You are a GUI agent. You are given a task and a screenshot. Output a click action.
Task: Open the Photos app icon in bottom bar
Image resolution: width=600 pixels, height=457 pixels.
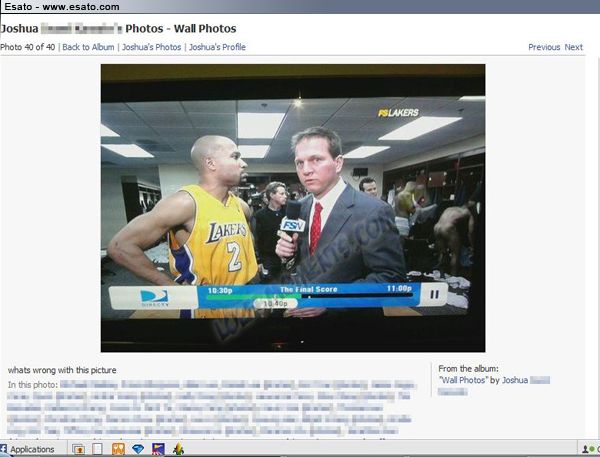[78, 449]
